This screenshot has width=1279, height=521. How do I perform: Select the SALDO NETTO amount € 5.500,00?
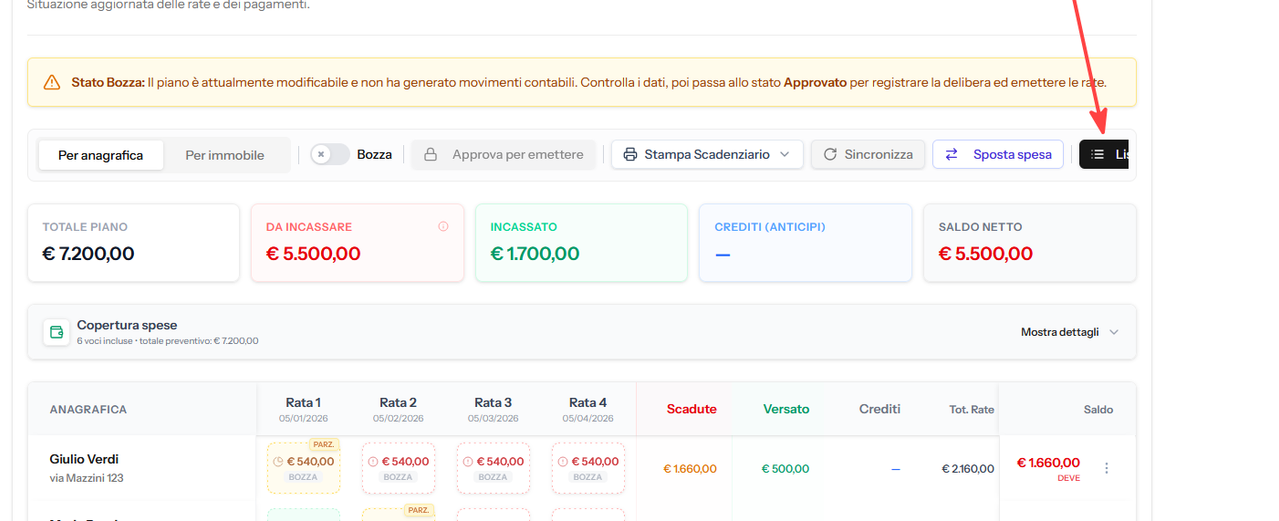tap(985, 254)
